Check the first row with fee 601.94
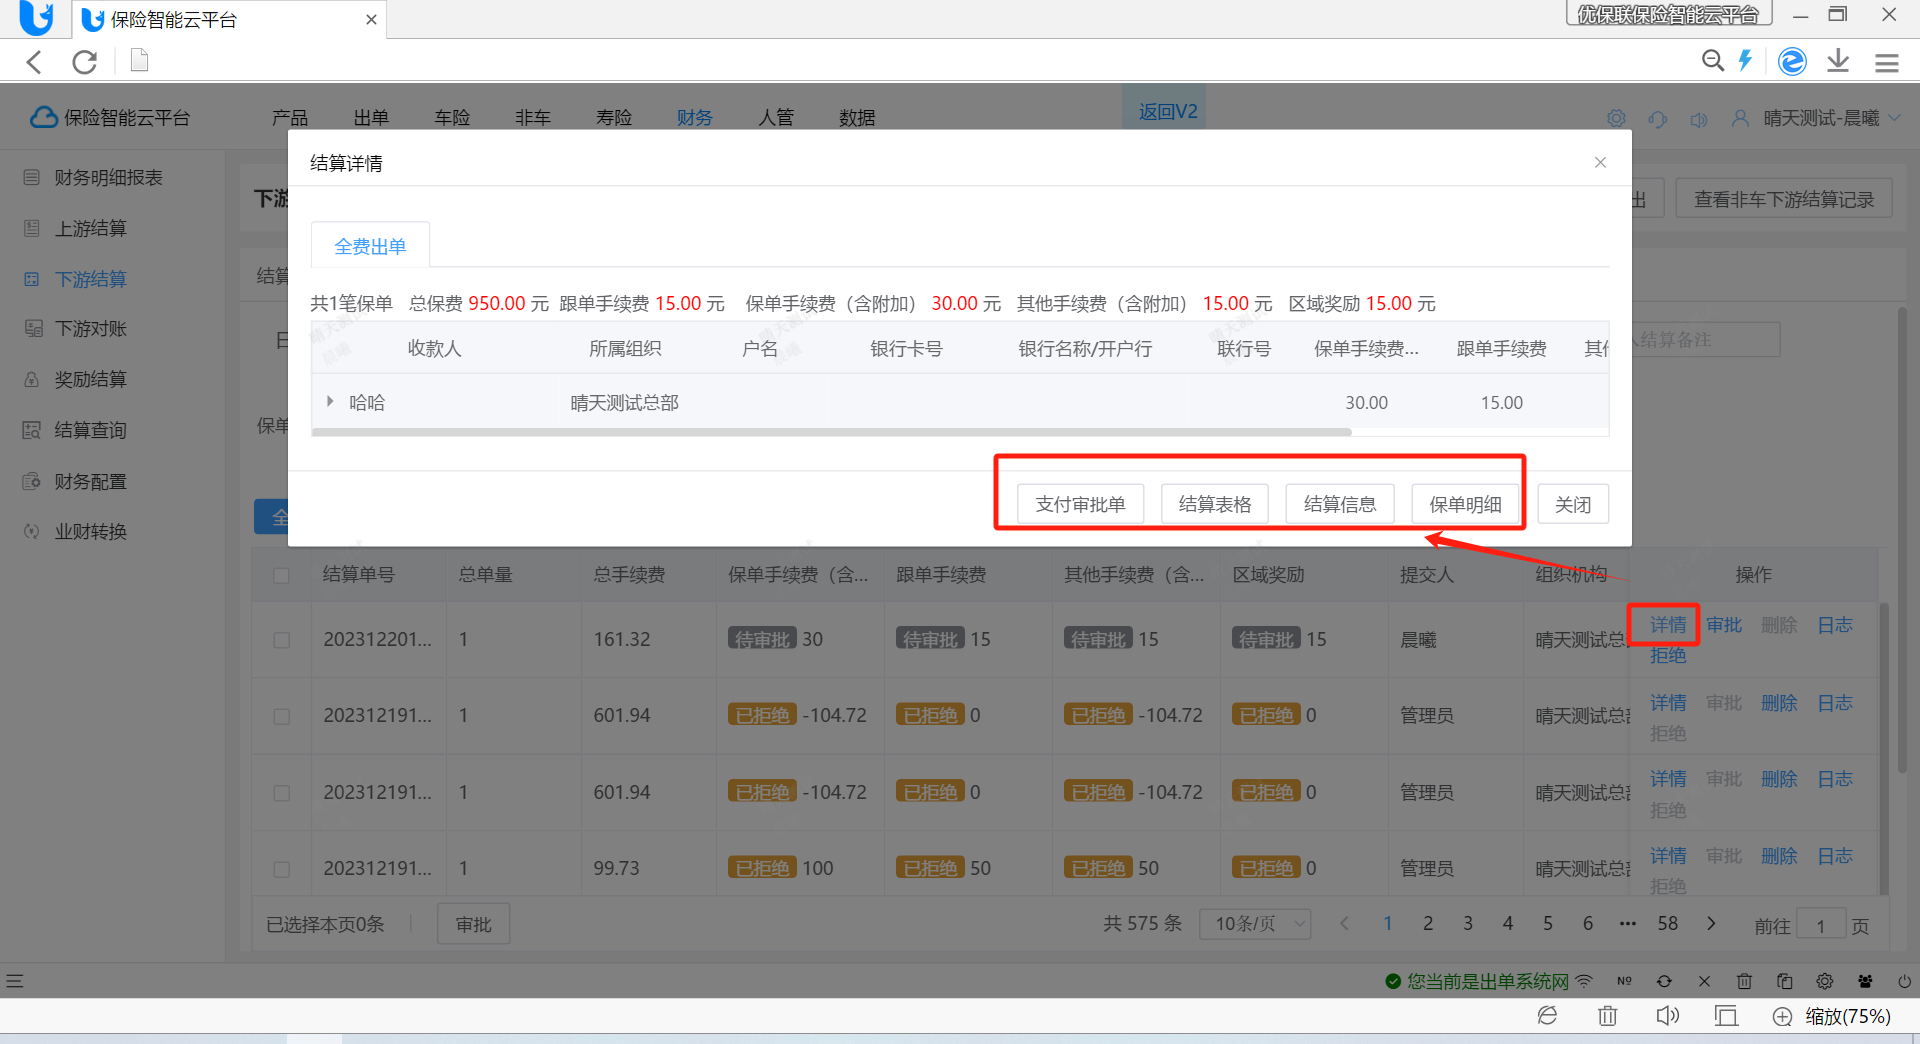Viewport: 1920px width, 1044px height. [x=281, y=716]
